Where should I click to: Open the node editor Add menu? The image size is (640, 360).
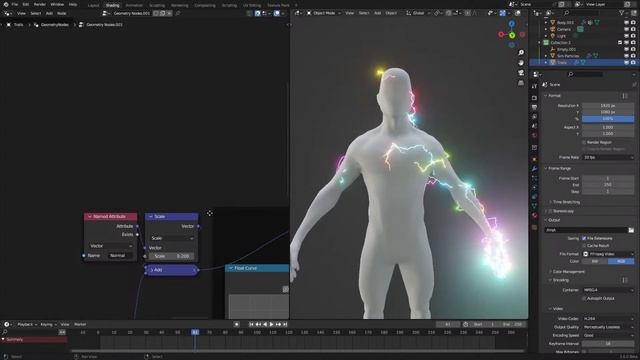coord(49,13)
